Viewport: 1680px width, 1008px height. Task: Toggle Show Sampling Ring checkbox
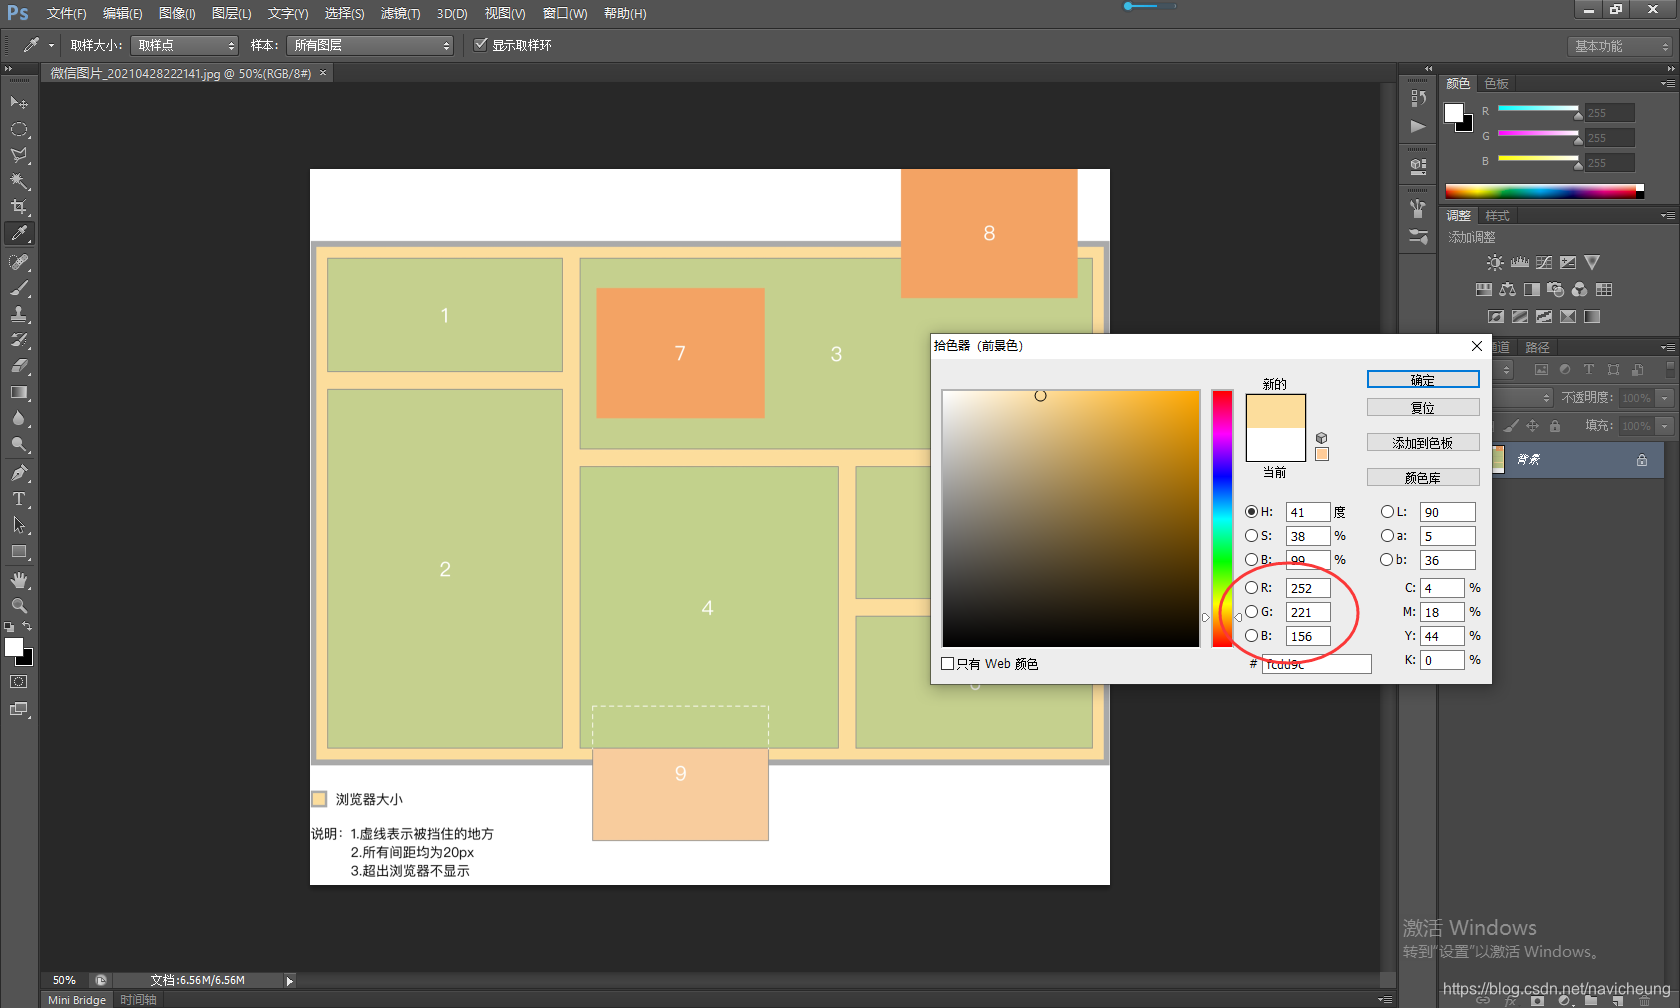pos(481,44)
